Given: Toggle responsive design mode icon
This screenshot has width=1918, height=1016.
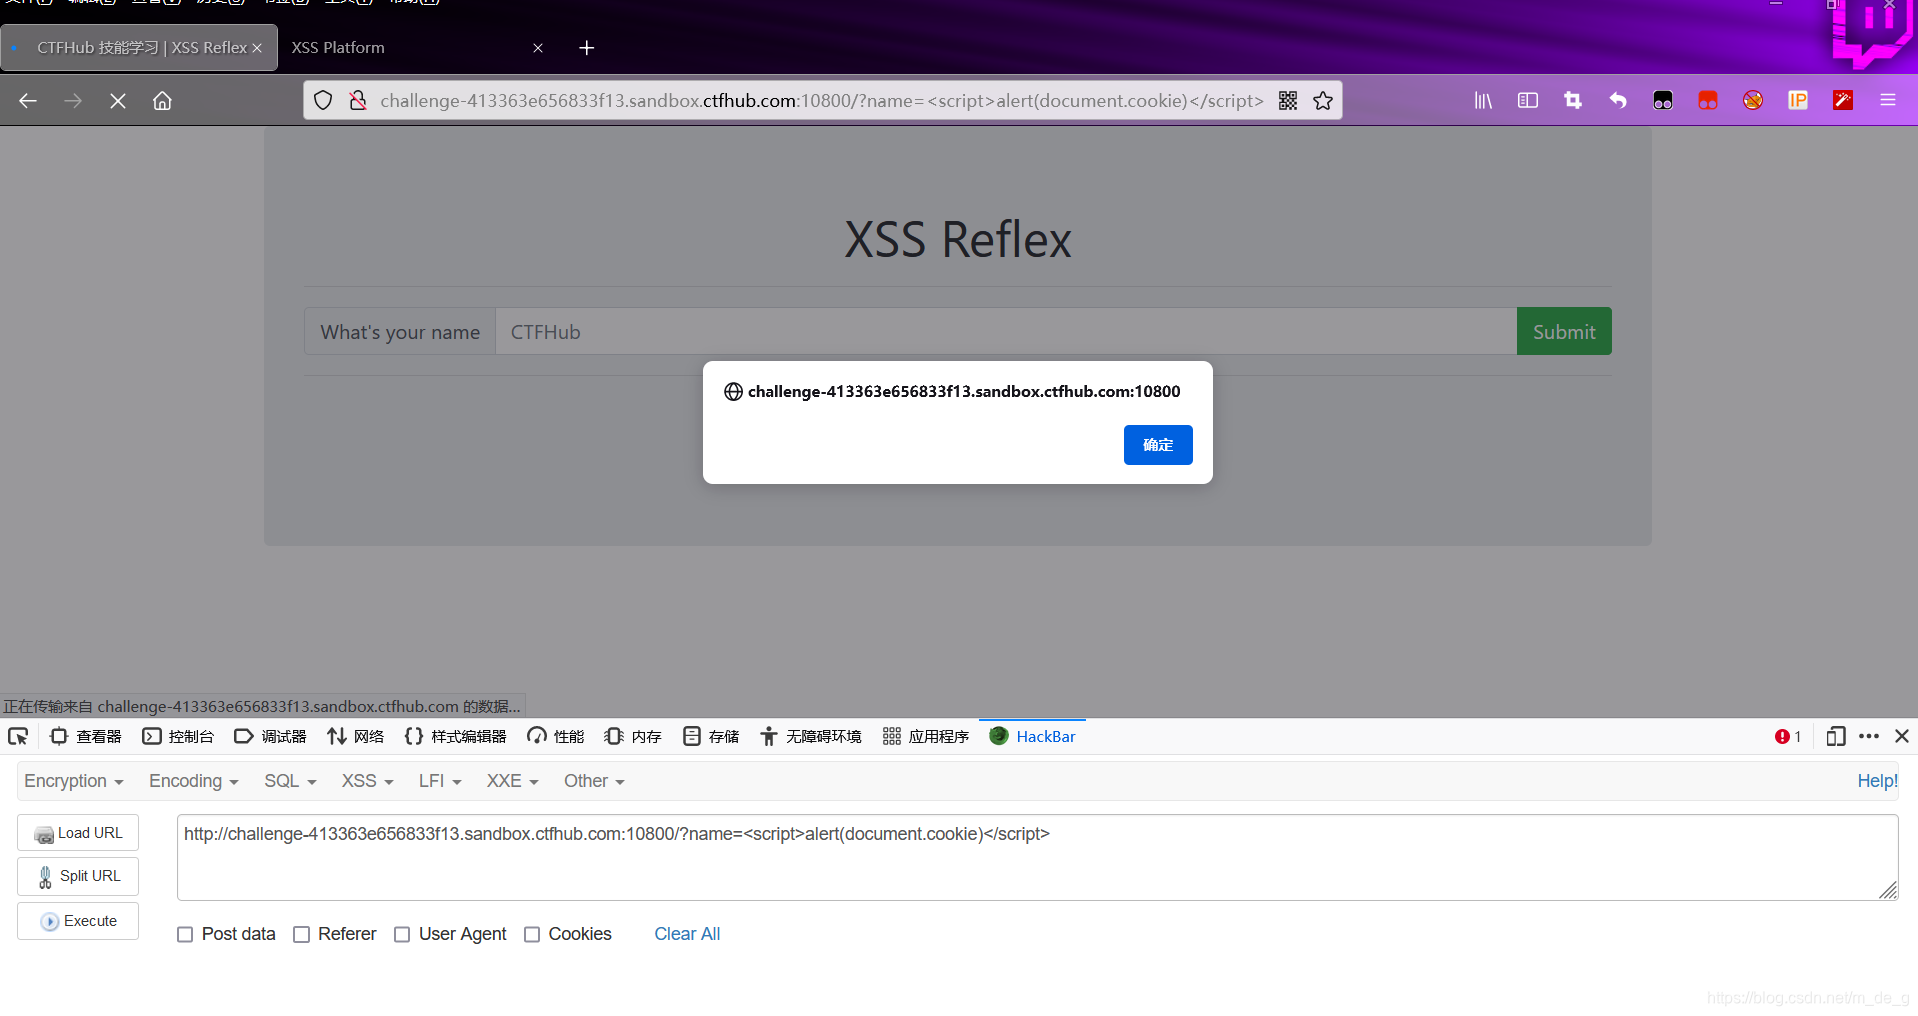Looking at the screenshot, I should [1836, 737].
